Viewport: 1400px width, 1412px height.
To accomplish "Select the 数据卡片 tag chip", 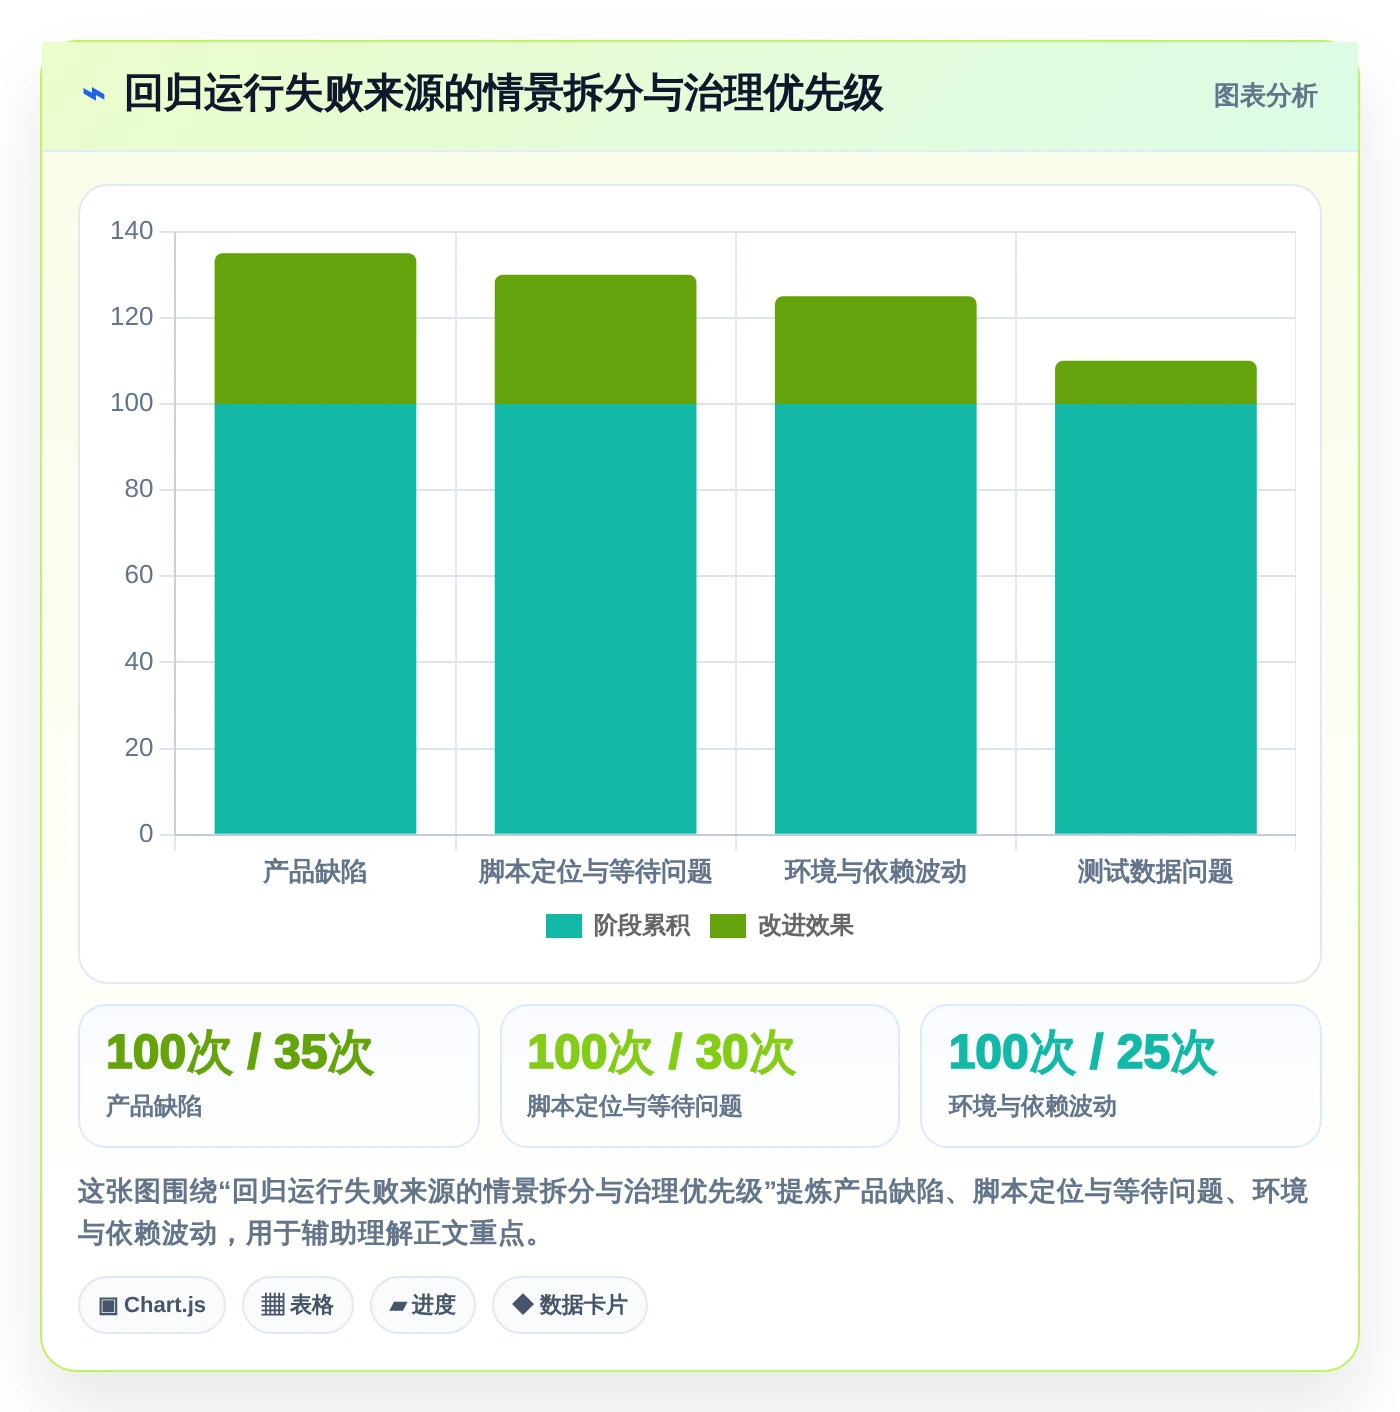I will [x=570, y=1305].
